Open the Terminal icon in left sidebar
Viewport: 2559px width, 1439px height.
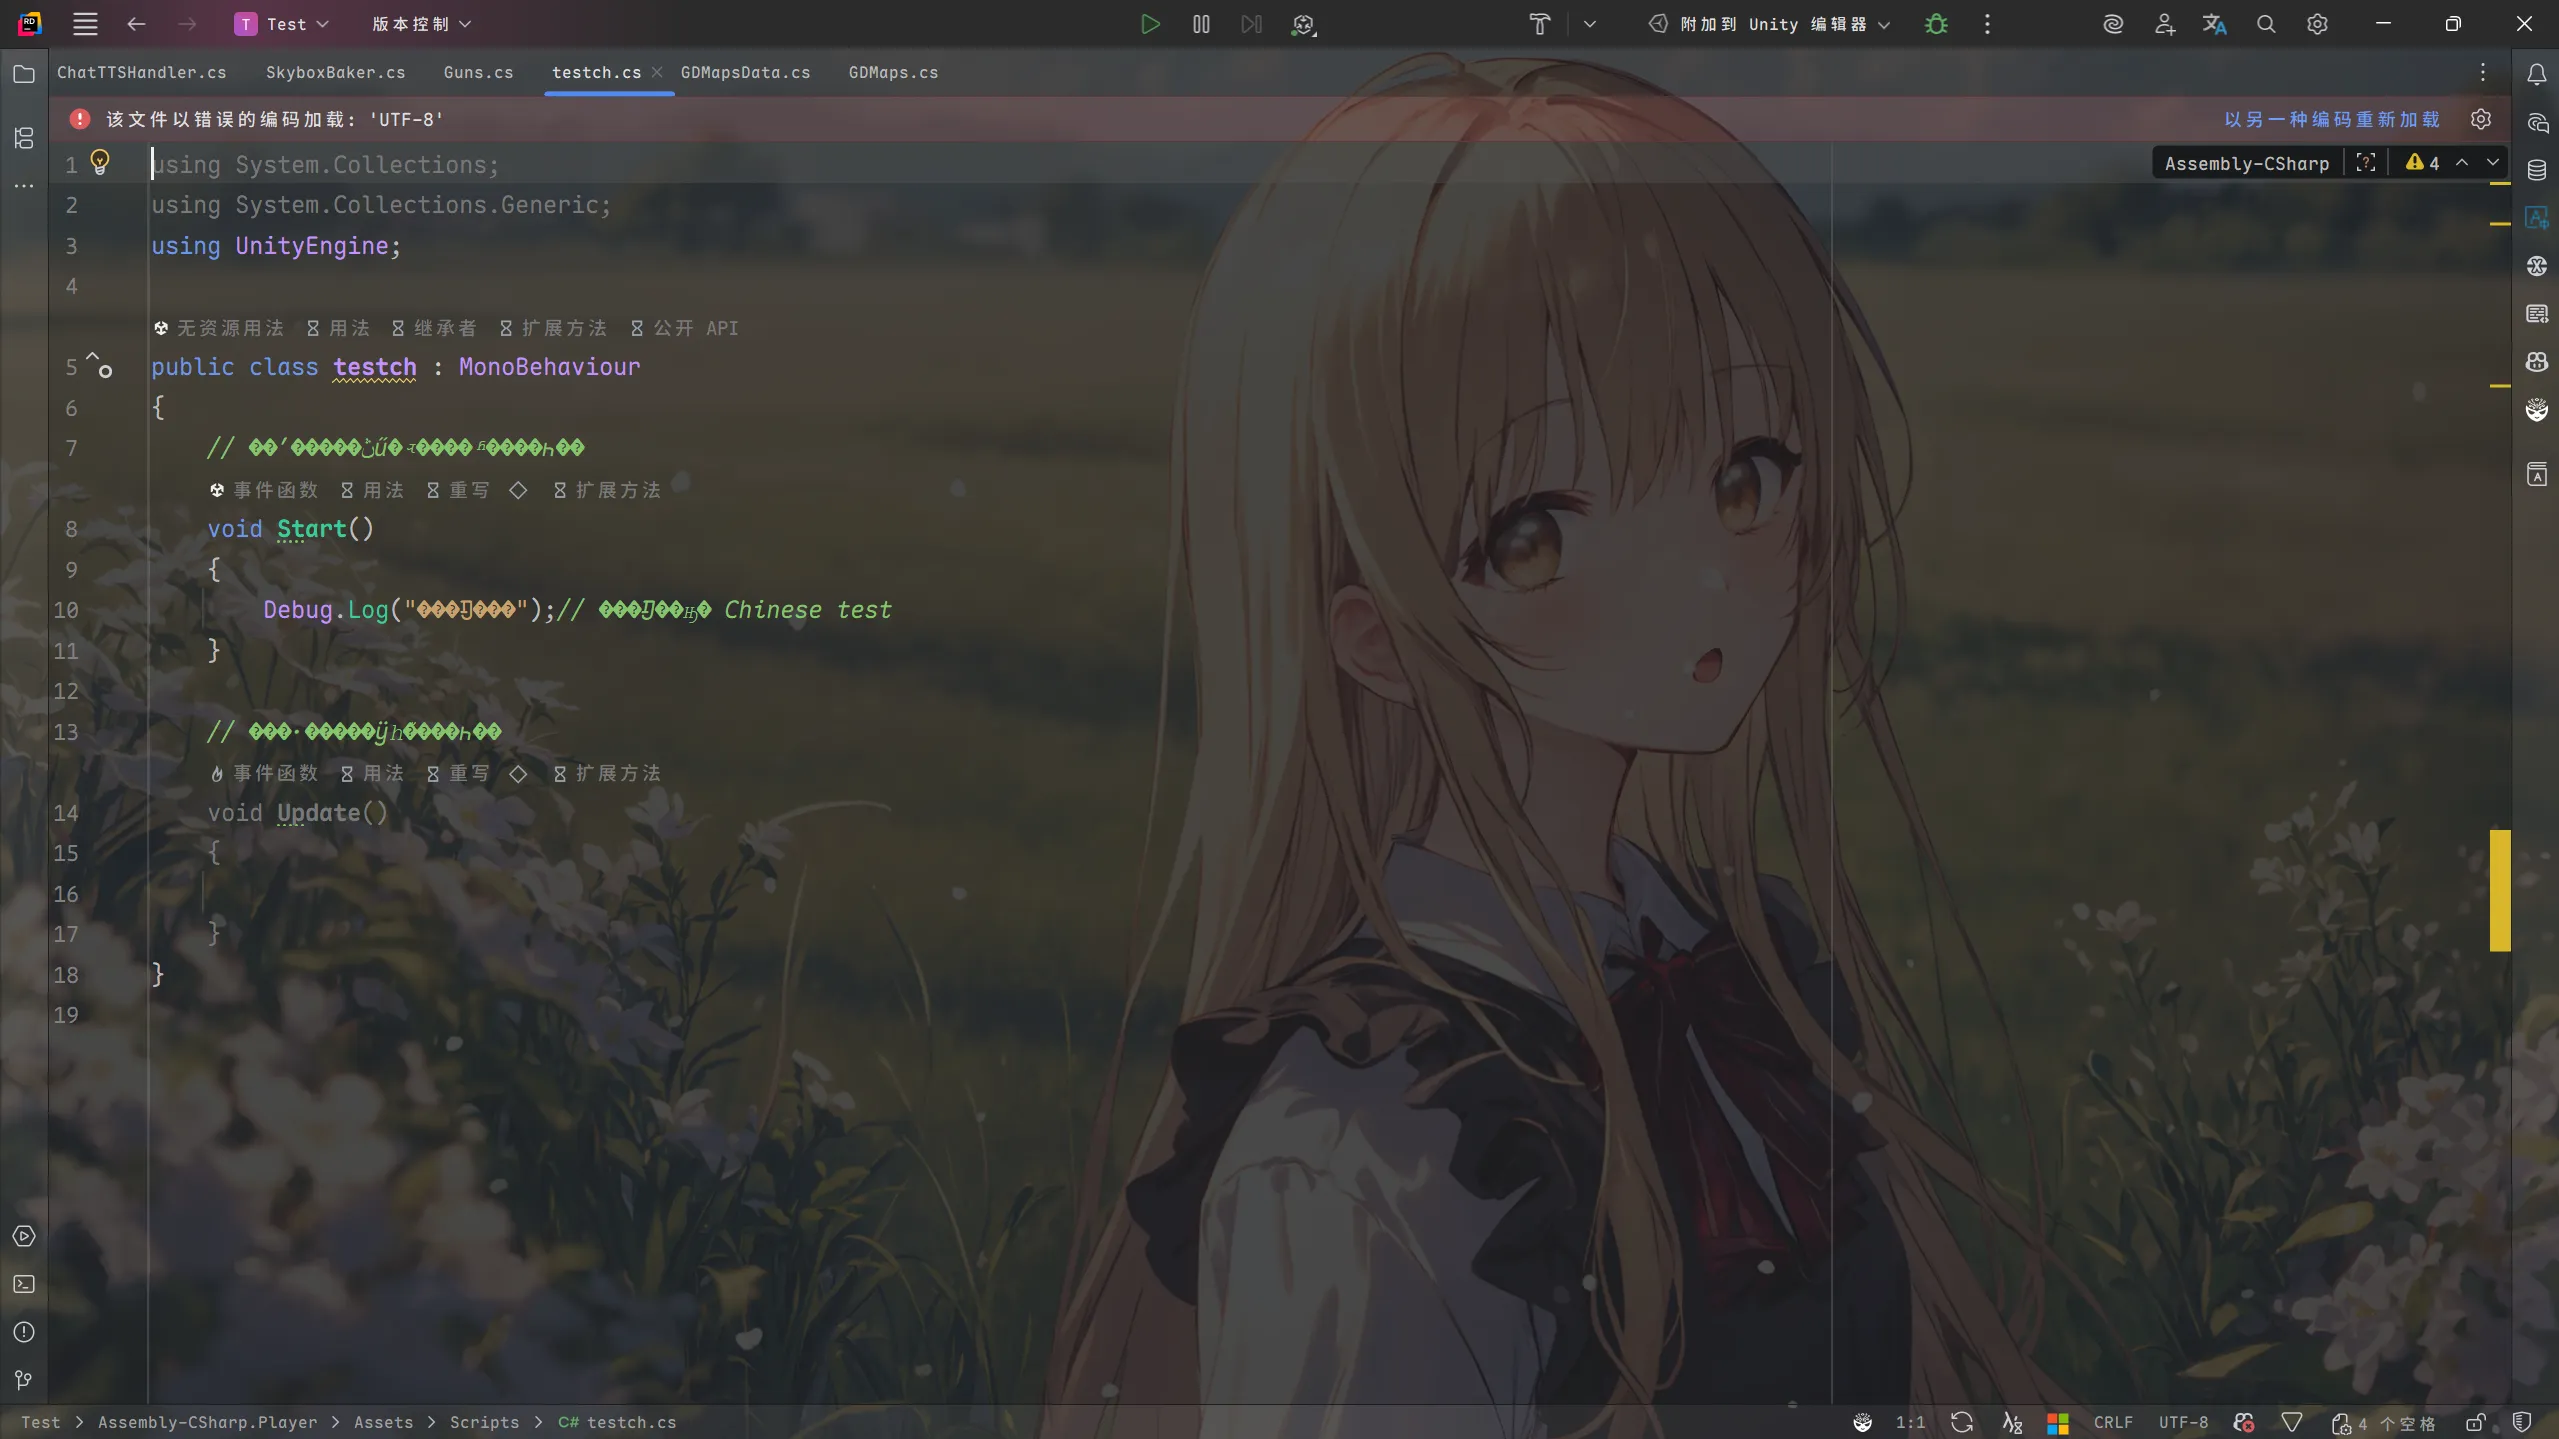[24, 1284]
